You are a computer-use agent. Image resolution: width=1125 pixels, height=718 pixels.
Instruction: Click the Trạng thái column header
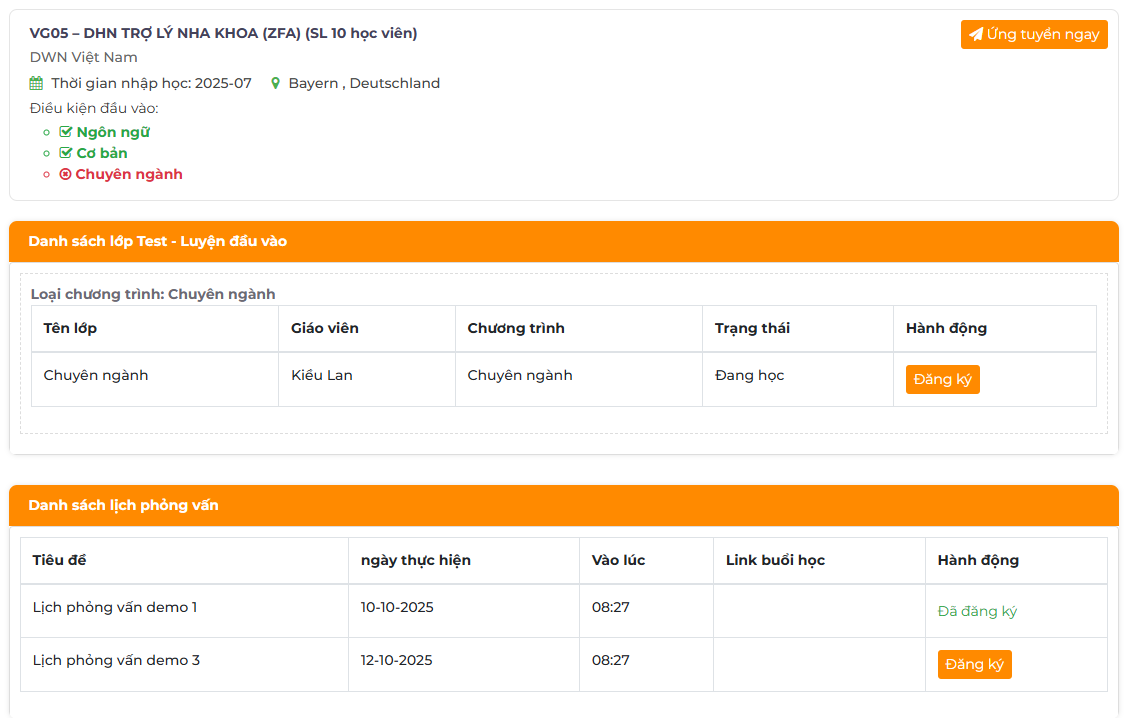752,328
